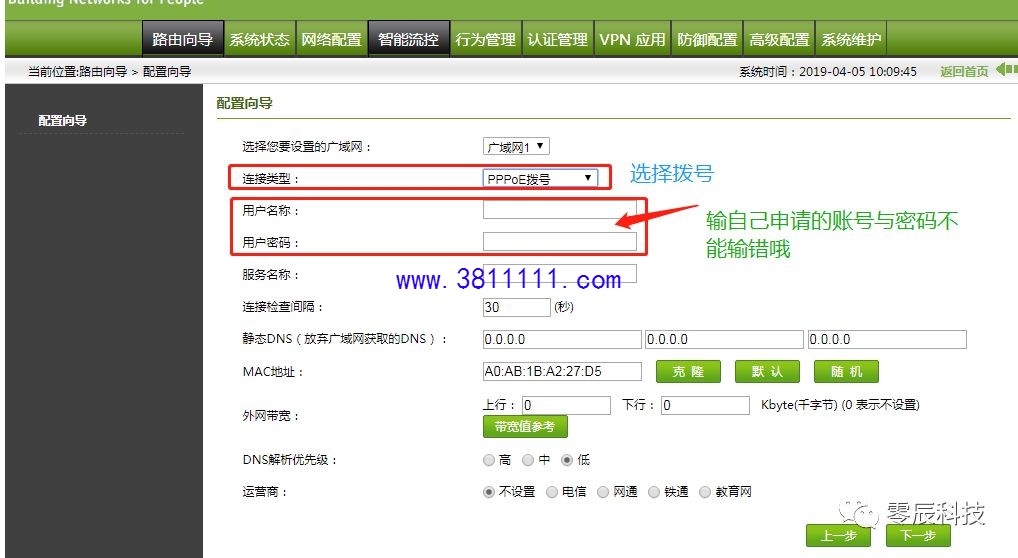This screenshot has width=1018, height=558.
Task: Click the 带宽值参考 button
Action: pyautogui.click(x=525, y=427)
